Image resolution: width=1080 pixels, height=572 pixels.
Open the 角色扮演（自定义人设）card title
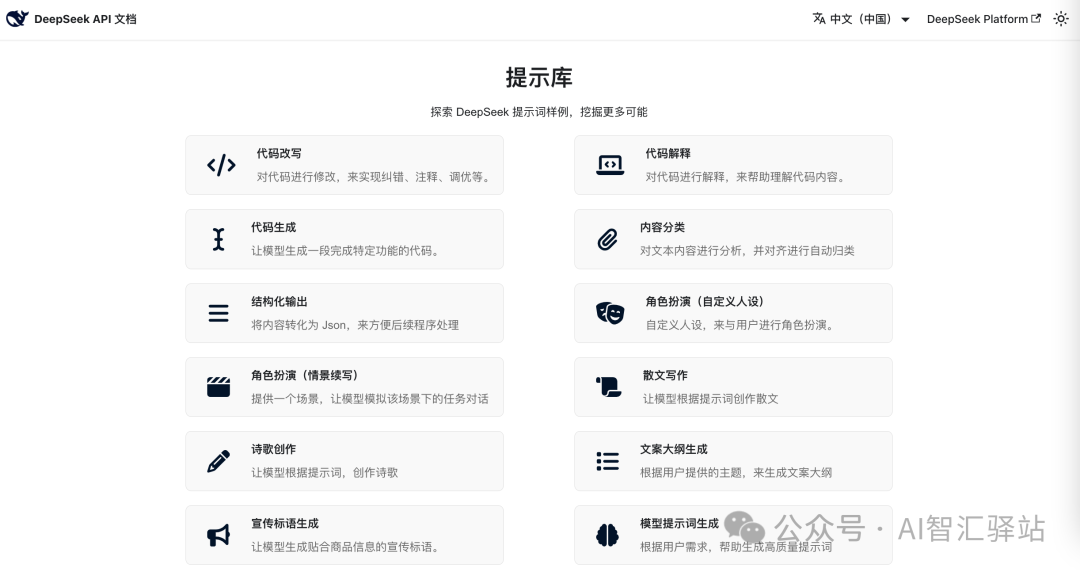pos(705,302)
